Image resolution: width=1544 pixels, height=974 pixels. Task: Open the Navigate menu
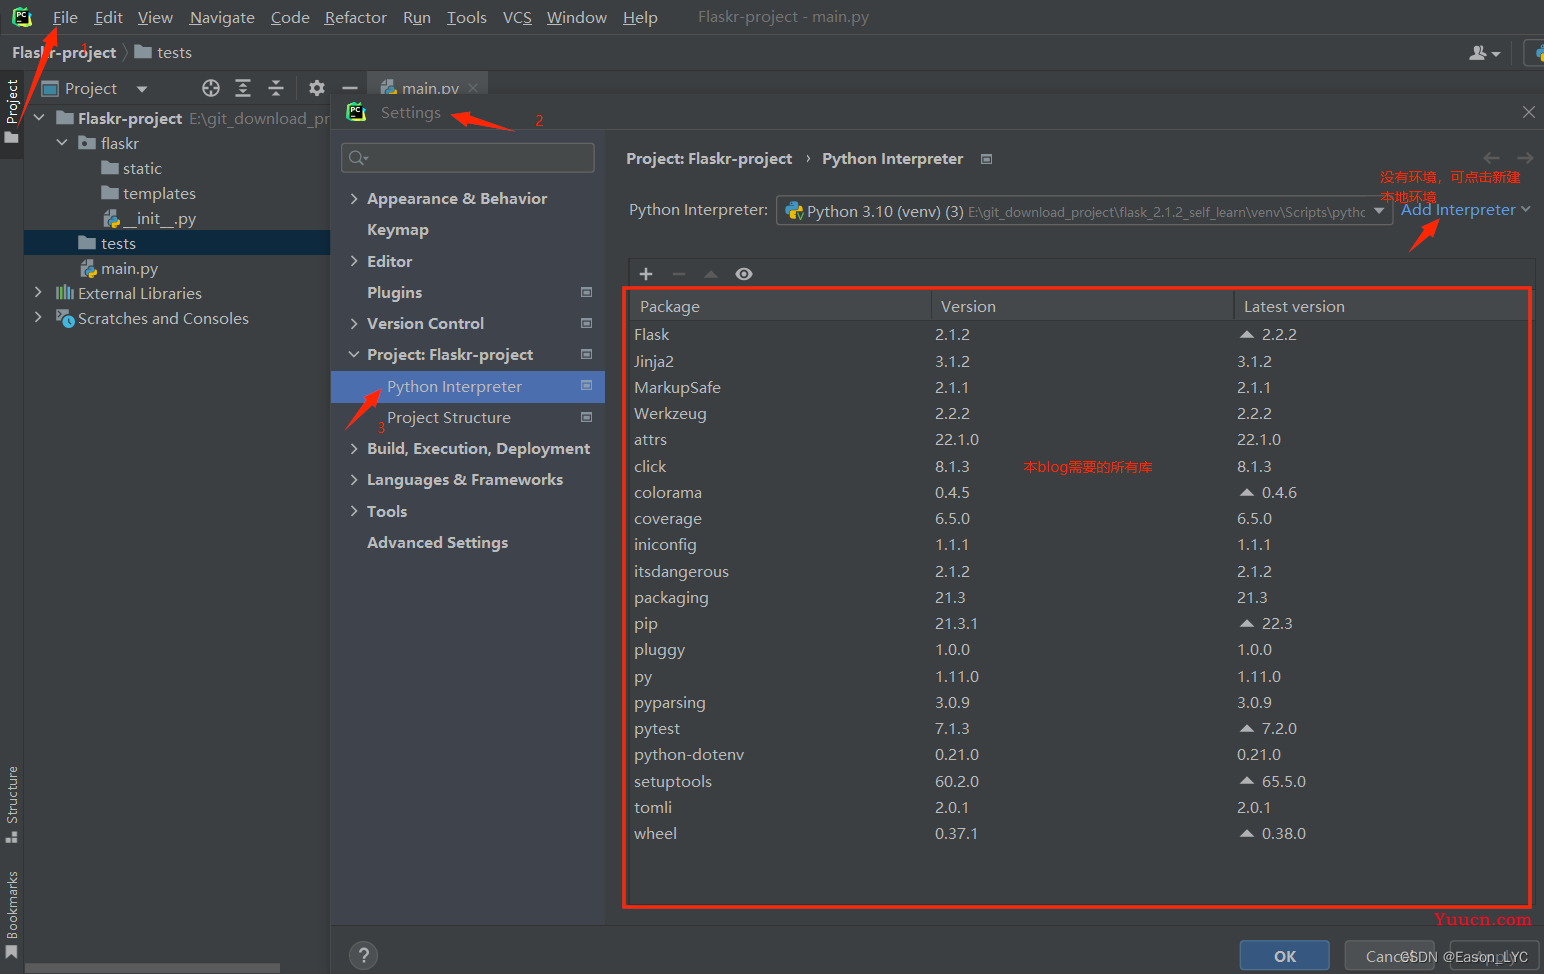pyautogui.click(x=222, y=17)
